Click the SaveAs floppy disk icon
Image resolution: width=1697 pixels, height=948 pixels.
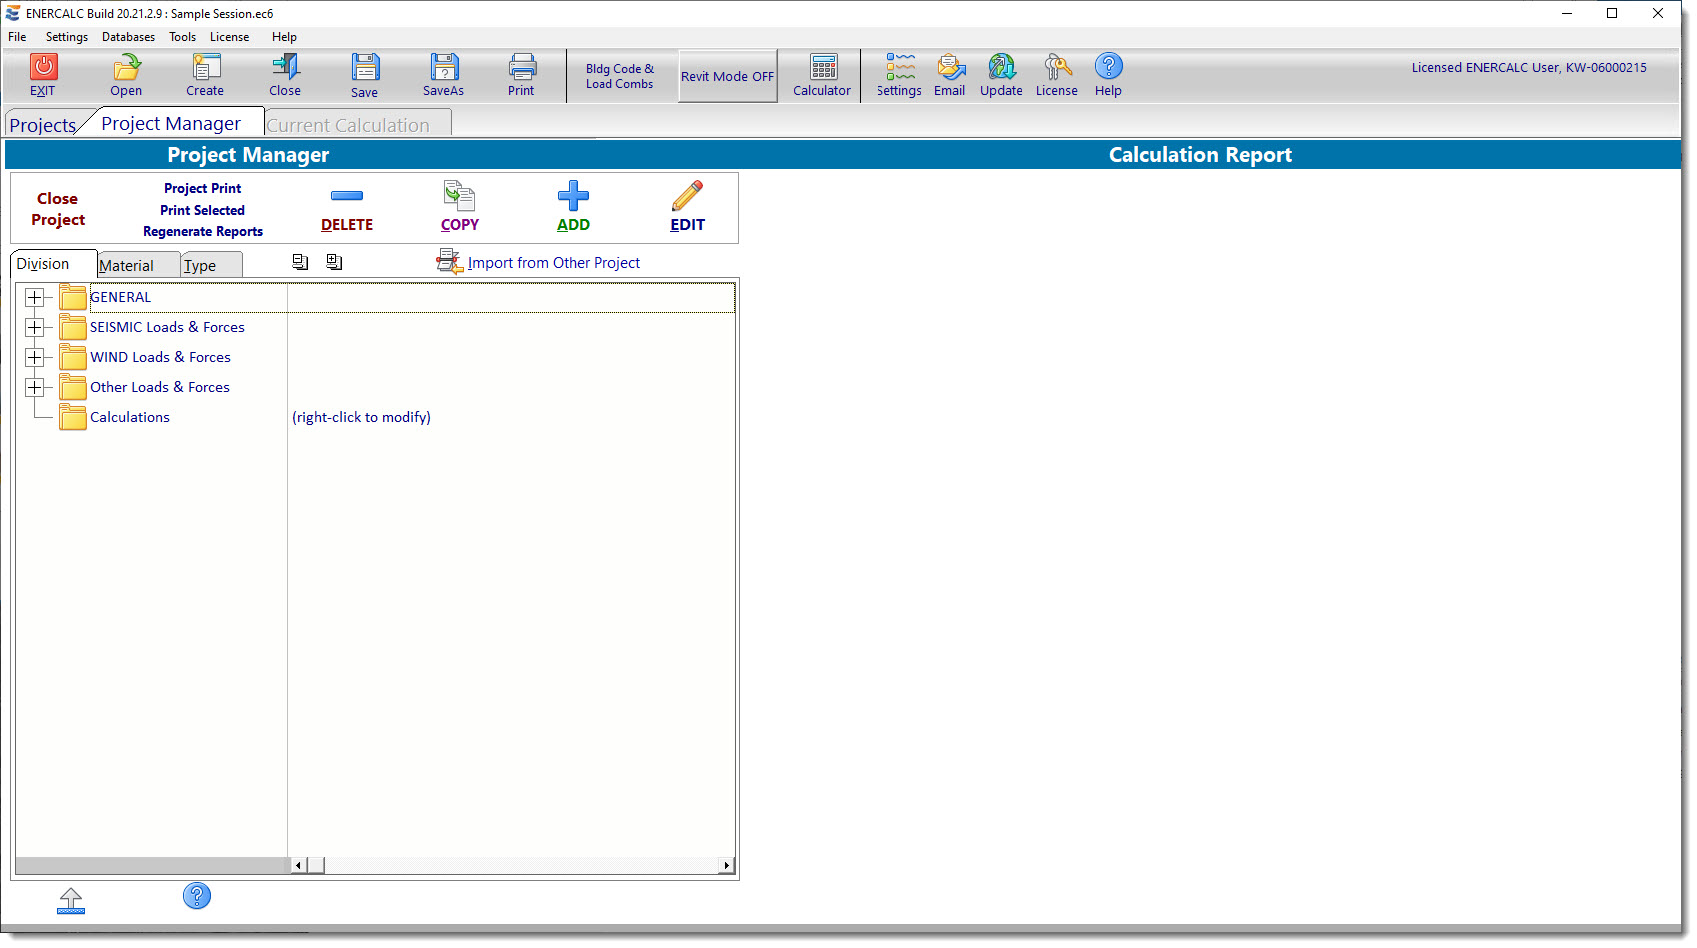[x=444, y=67]
